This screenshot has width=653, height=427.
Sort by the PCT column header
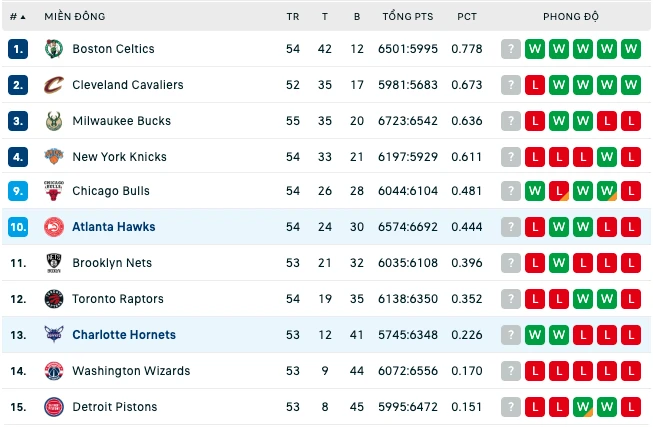coord(466,17)
